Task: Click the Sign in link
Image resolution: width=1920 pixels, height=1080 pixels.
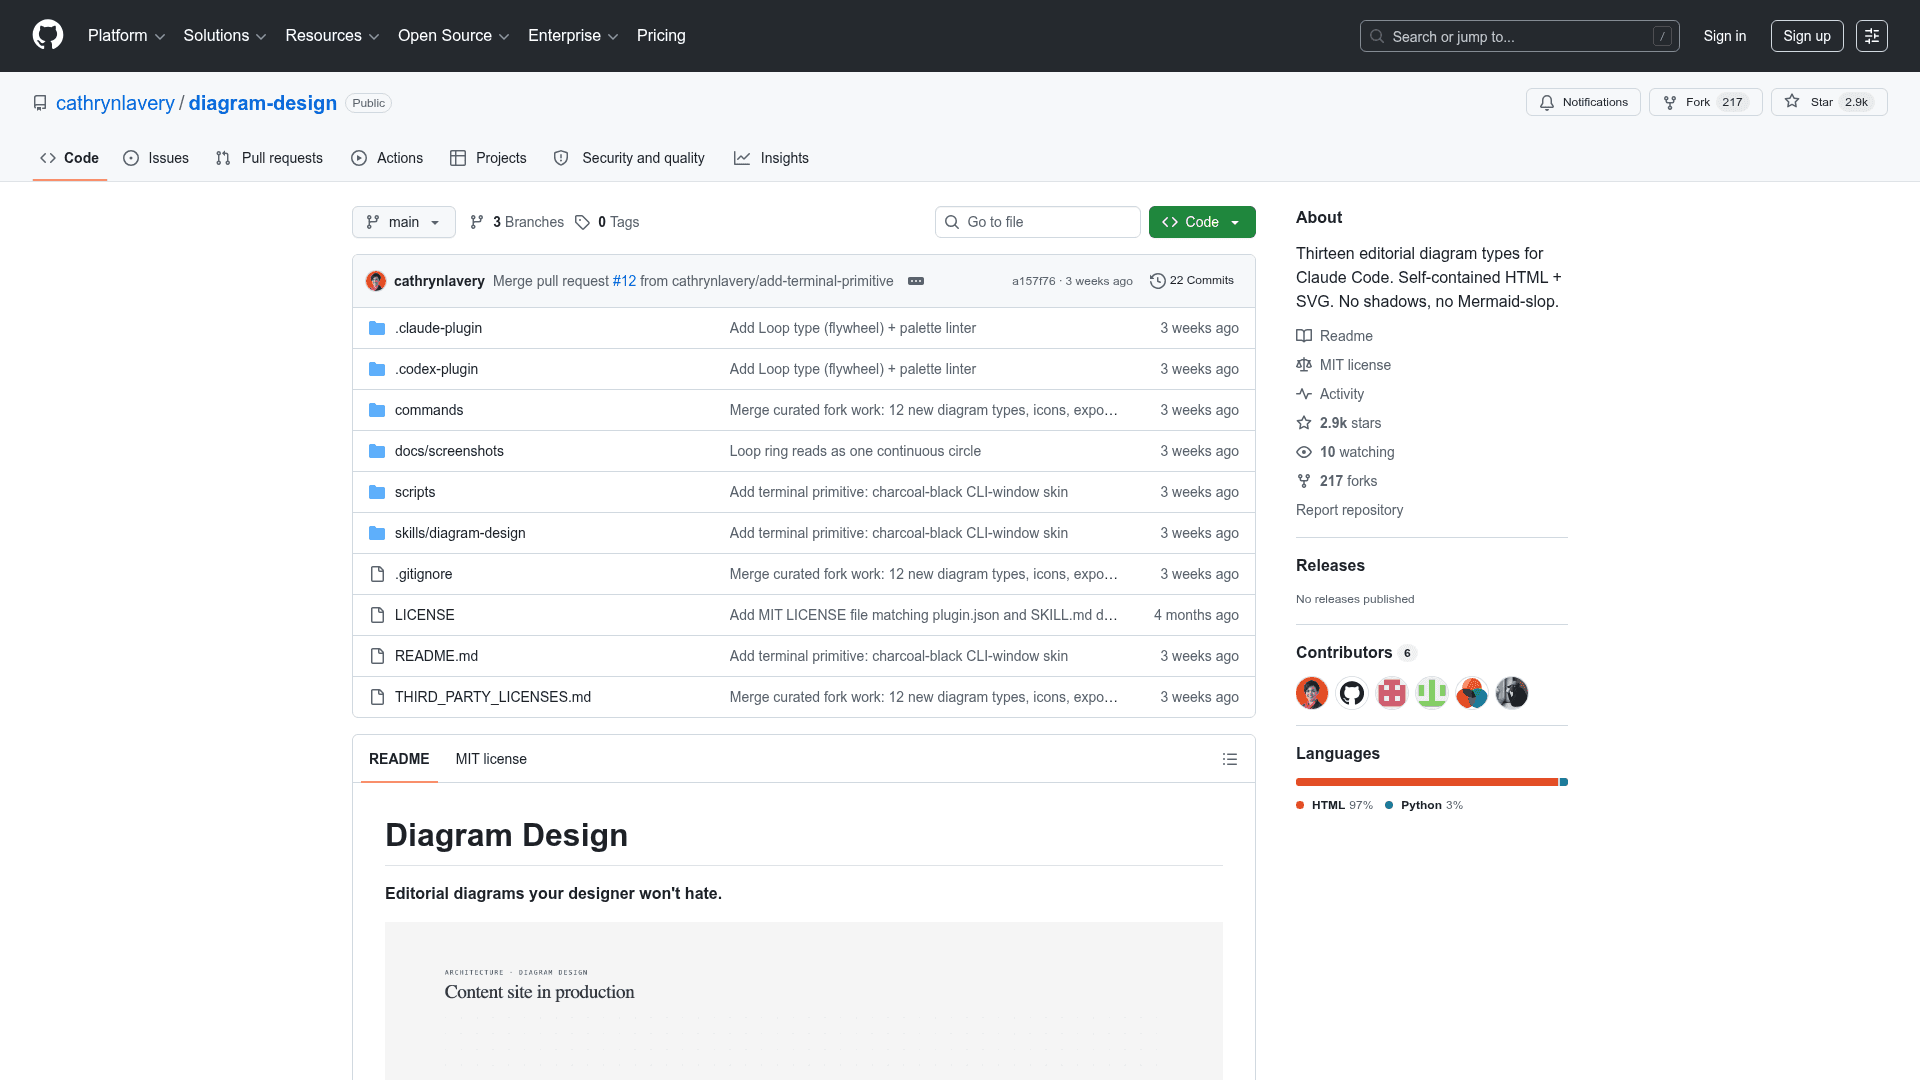Action: pyautogui.click(x=1725, y=36)
